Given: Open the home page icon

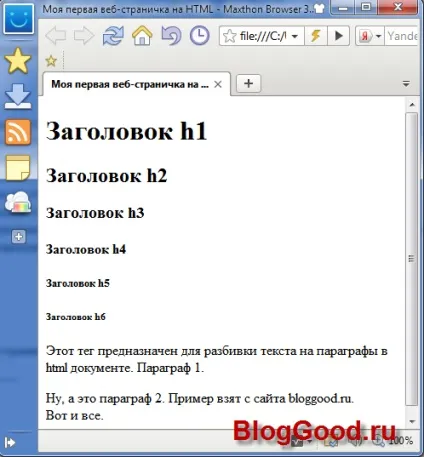Looking at the screenshot, I should coord(142,35).
